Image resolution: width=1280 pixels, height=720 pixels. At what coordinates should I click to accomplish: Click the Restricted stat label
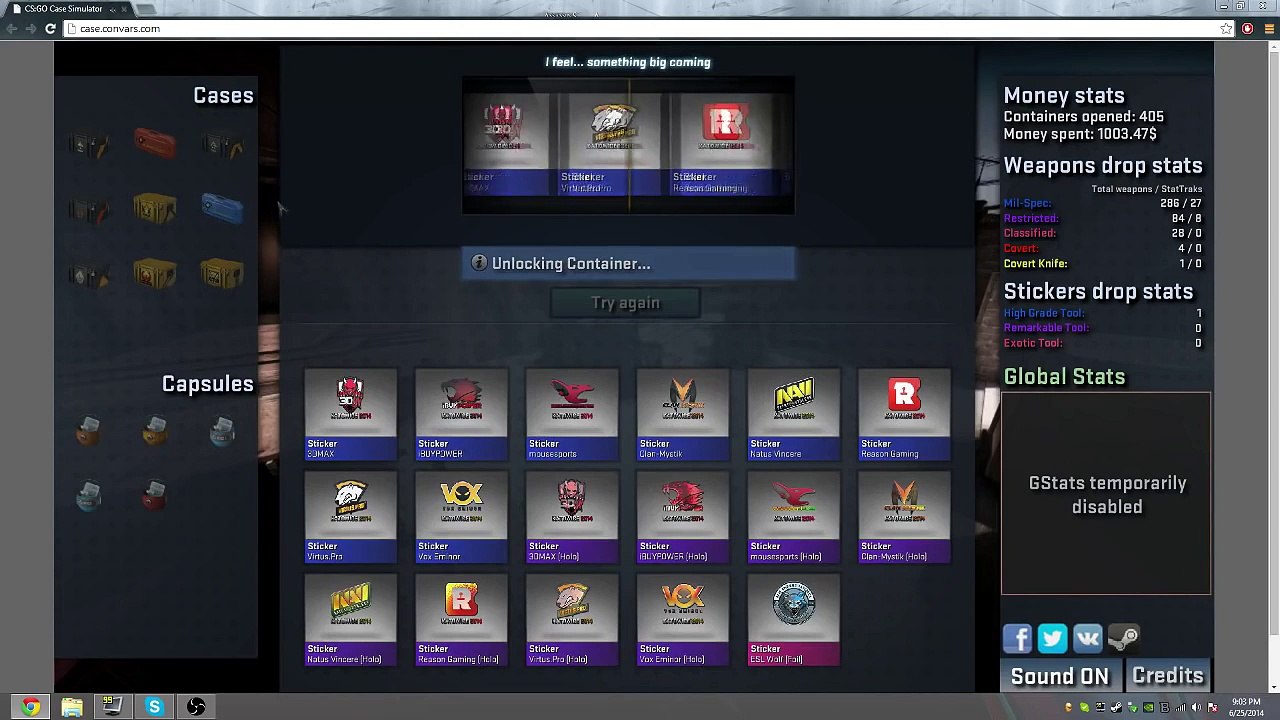click(x=1031, y=218)
